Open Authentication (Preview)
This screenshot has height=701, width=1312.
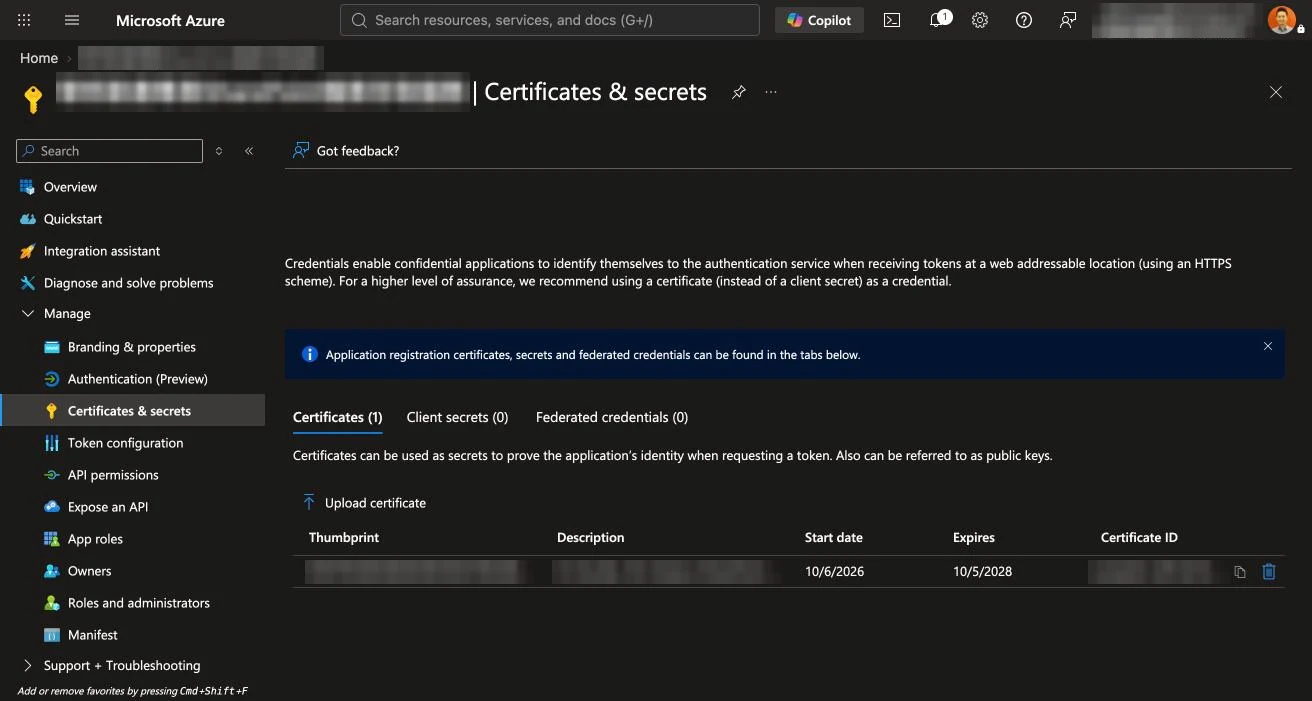point(137,379)
